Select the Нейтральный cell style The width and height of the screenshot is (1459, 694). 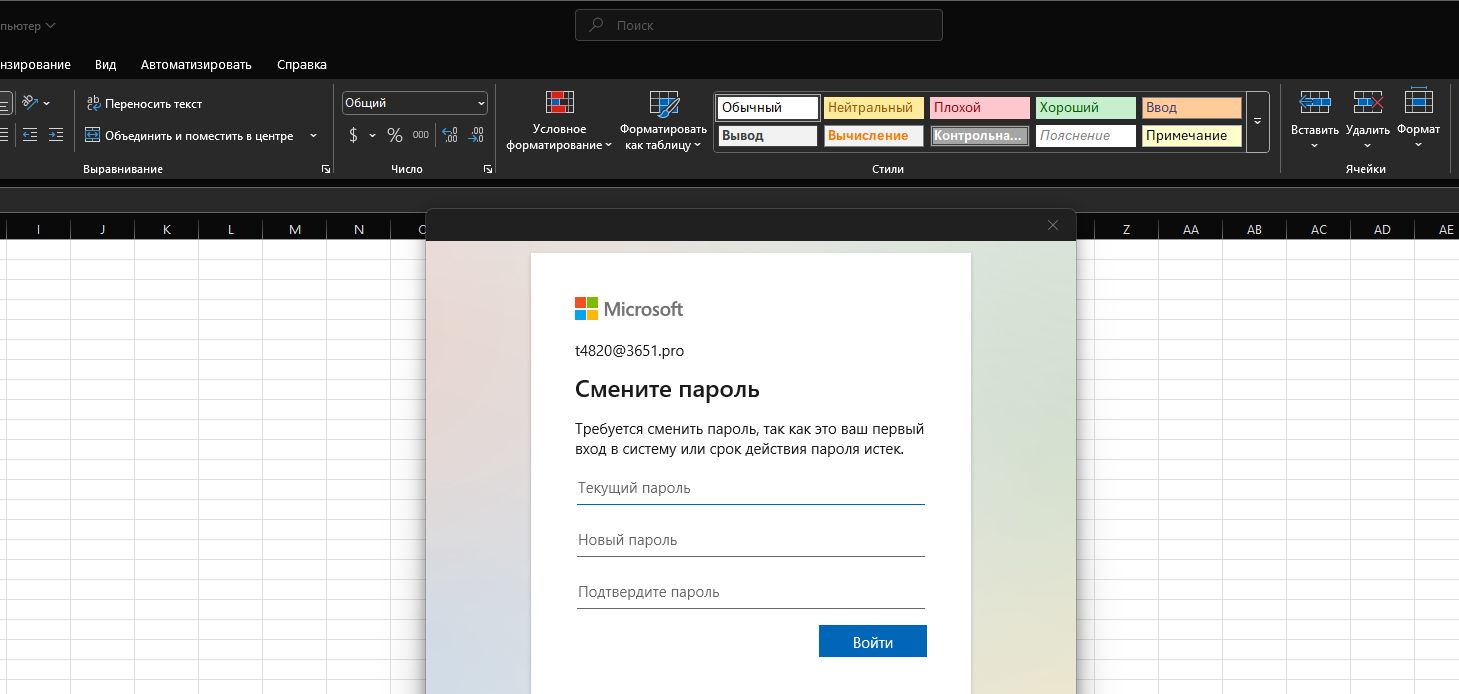874,108
